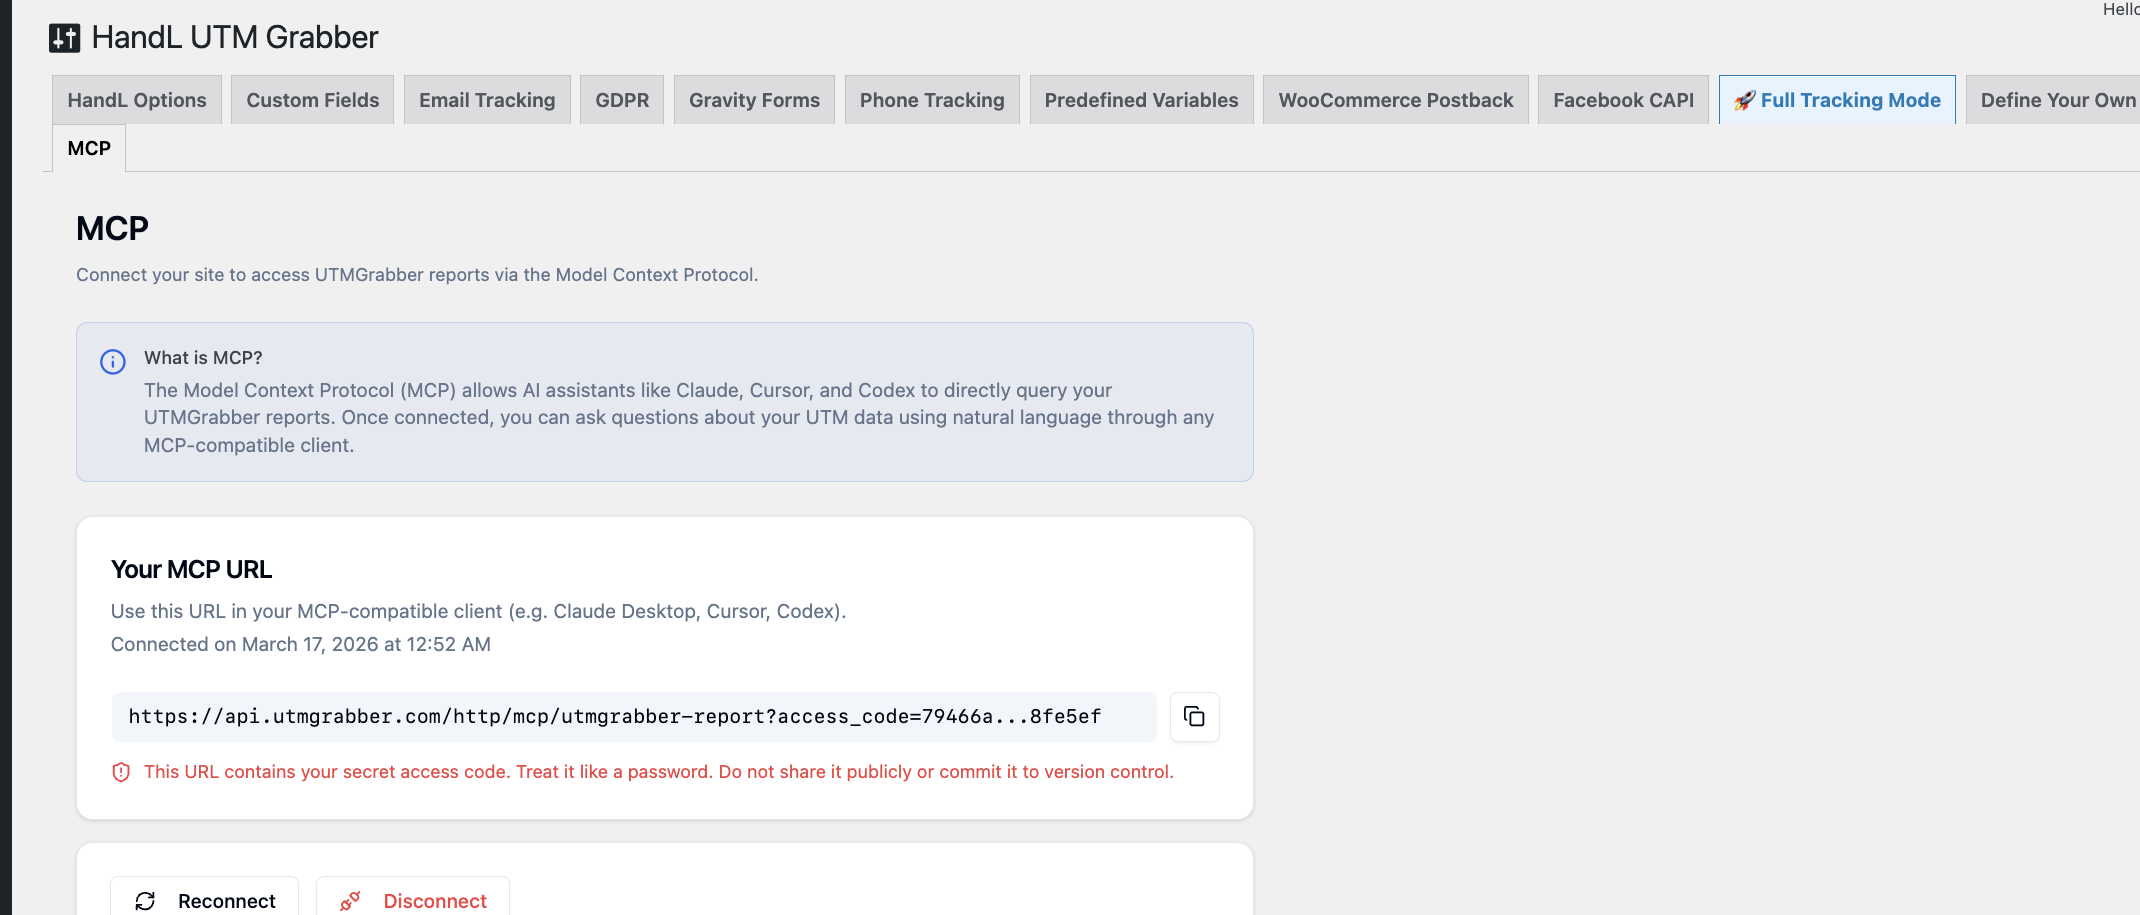Open the Phone Tracking tab

point(932,101)
